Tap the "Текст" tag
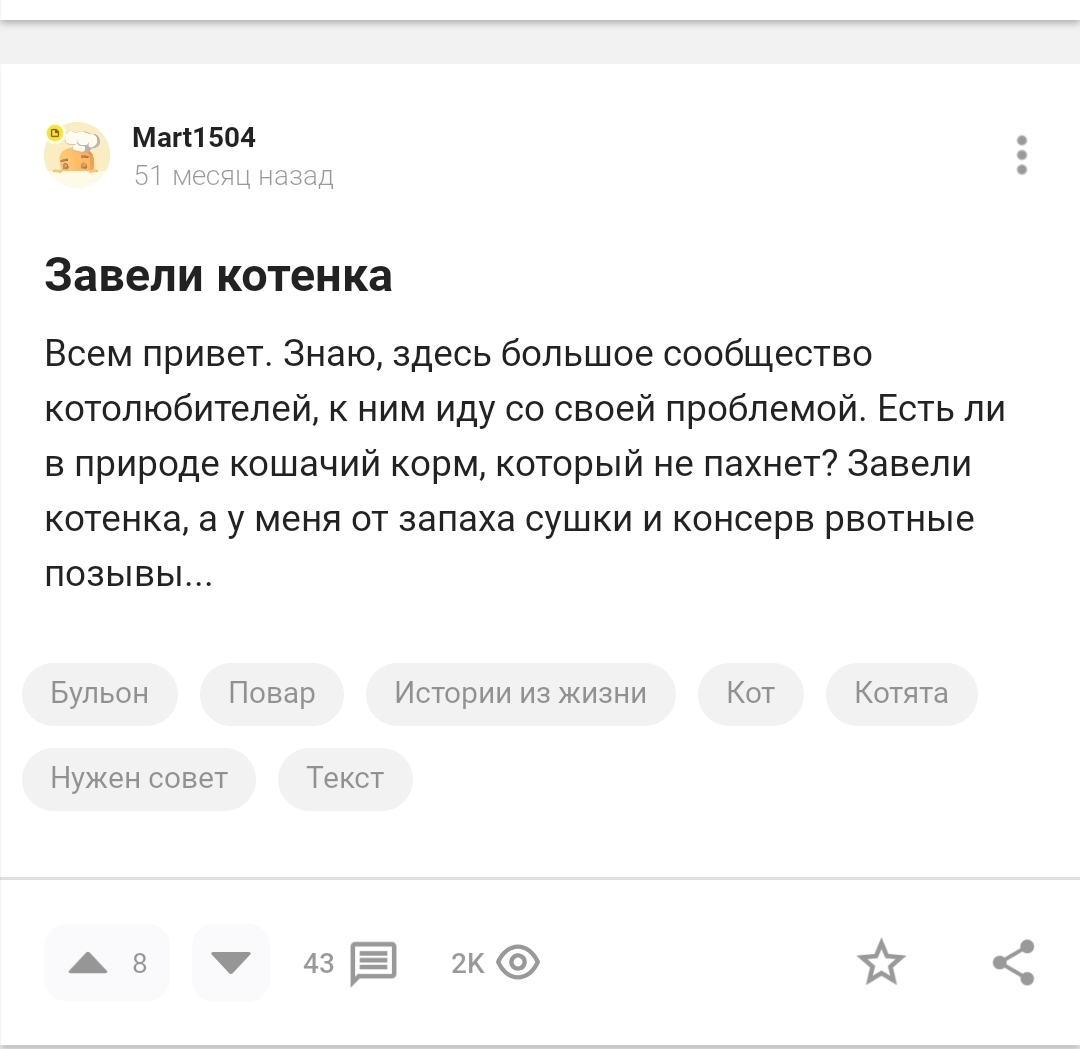Screen dimensions: 1080x1049 [x=345, y=778]
